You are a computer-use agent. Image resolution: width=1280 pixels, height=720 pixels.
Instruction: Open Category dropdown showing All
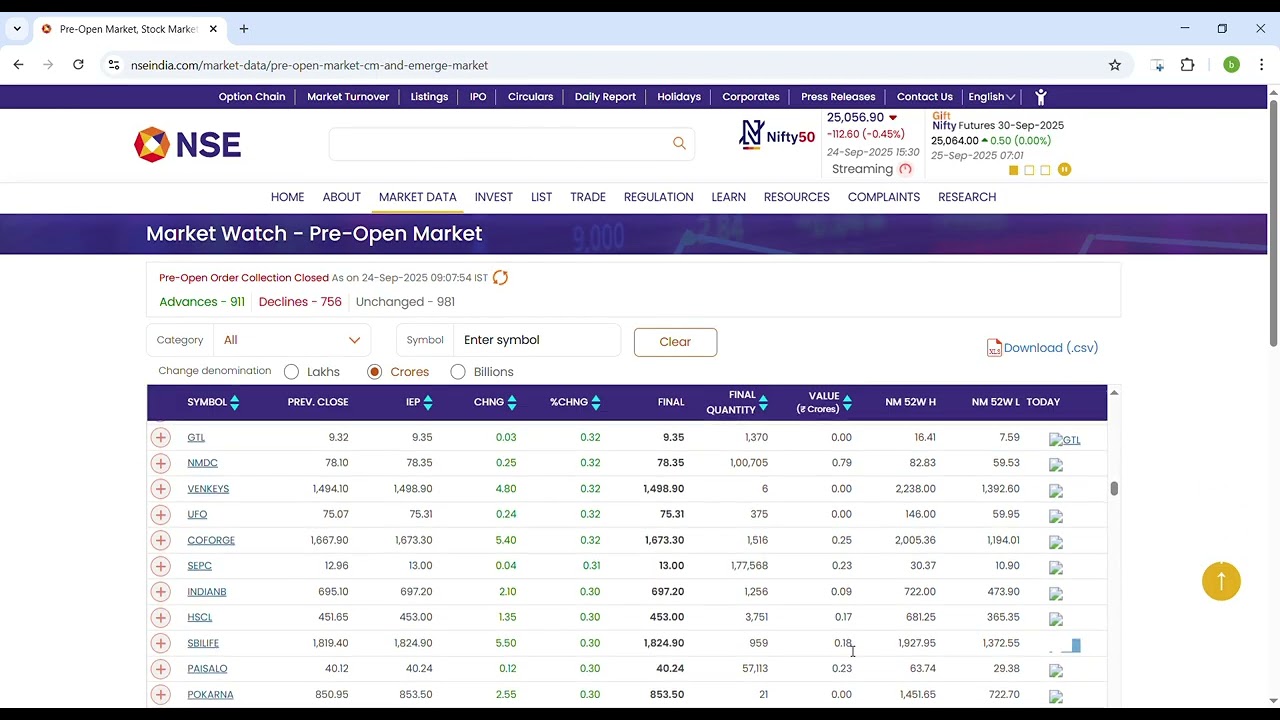point(292,340)
